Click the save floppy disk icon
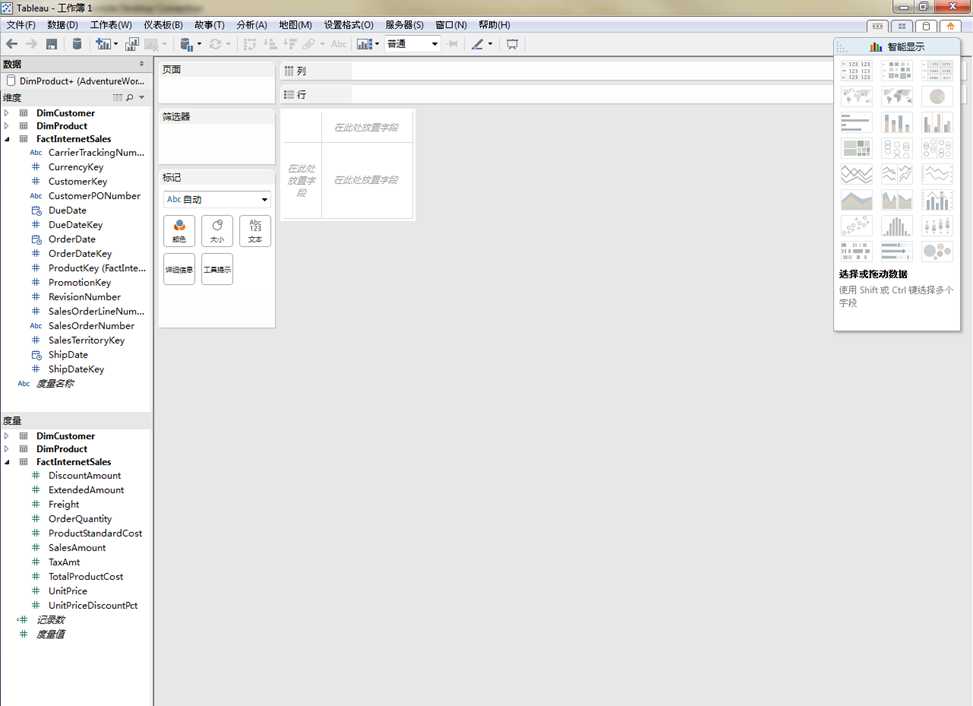Viewport: 973px width, 706px height. tap(52, 44)
